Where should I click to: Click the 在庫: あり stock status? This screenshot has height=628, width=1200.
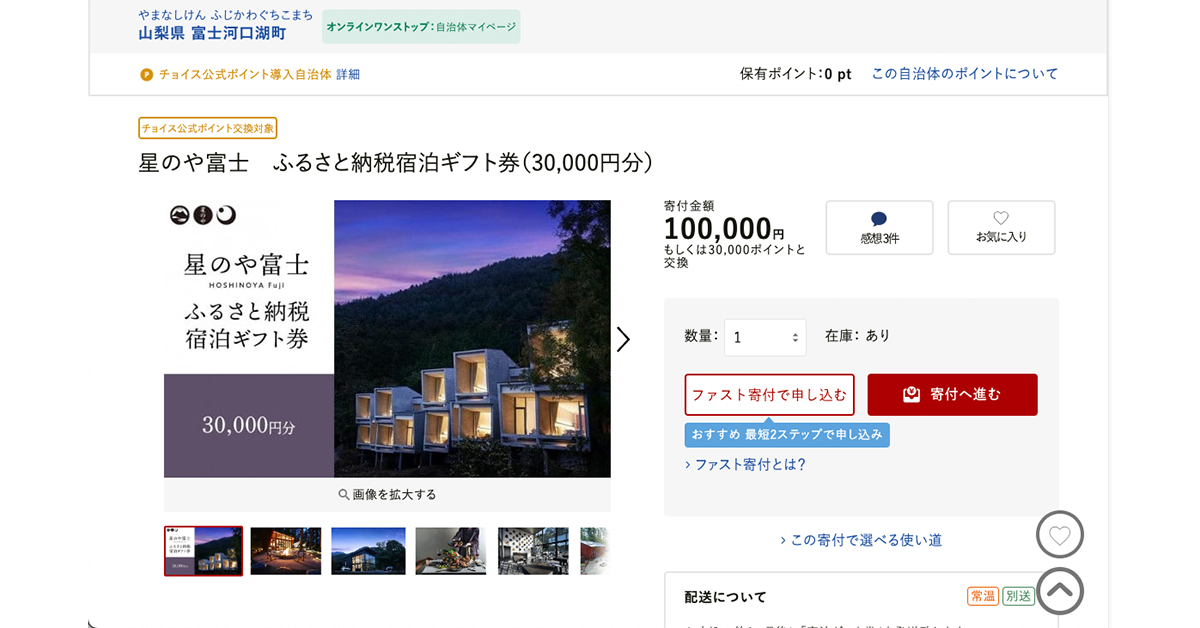point(857,335)
